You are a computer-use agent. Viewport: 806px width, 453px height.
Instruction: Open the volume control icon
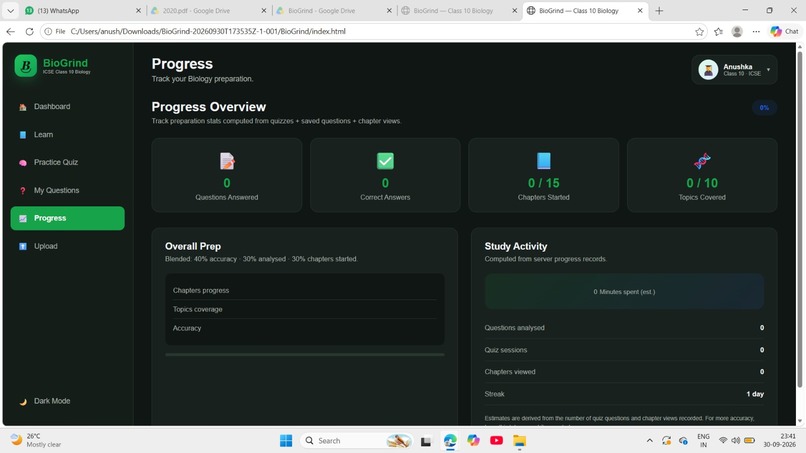tap(736, 441)
